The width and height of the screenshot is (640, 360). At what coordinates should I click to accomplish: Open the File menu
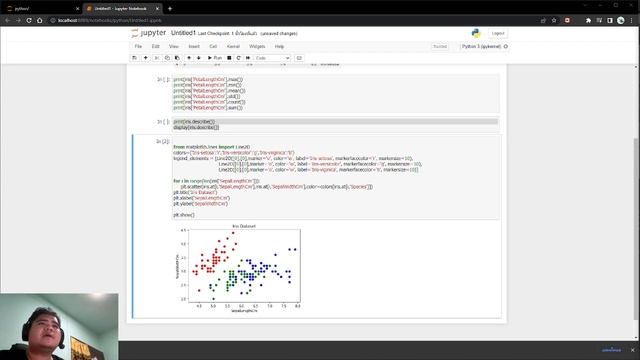click(138, 47)
